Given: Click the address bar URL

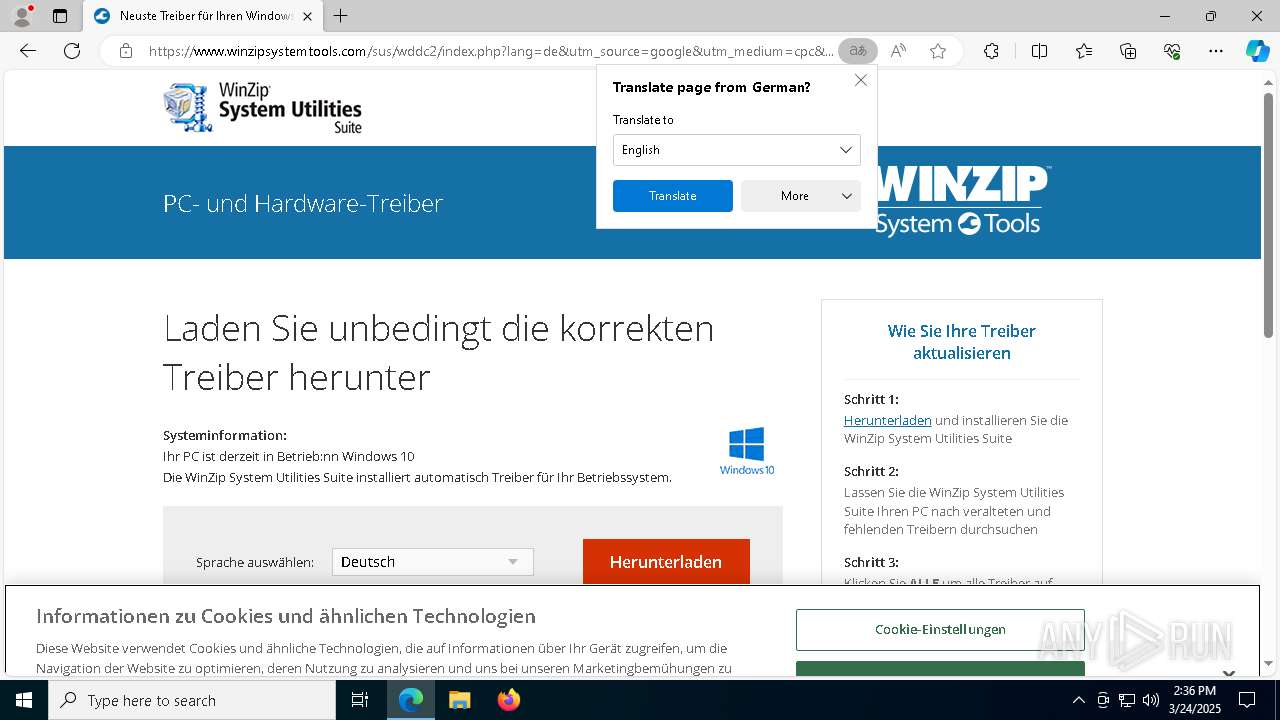Looking at the screenshot, I should point(490,51).
